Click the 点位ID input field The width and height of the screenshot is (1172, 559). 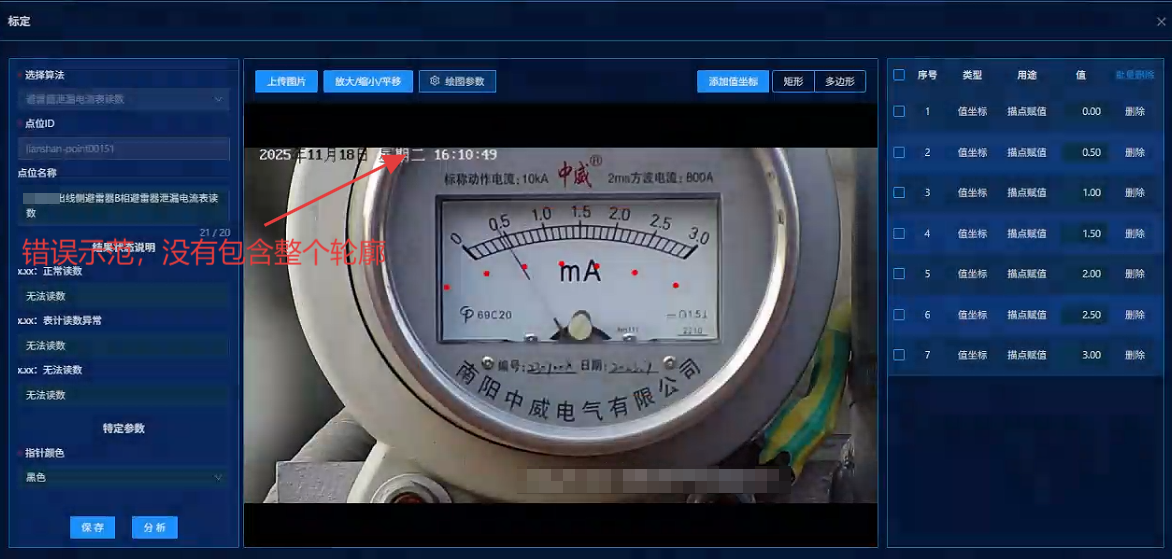[123, 148]
